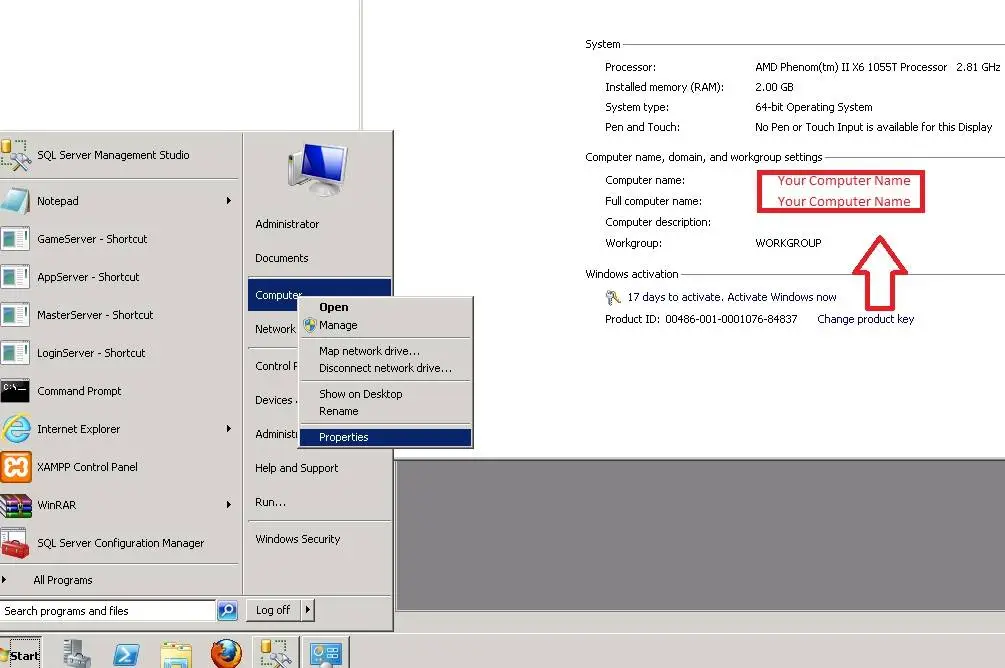The width and height of the screenshot is (1005, 668).
Task: Launch Notepad from Start menu icon
Action: pos(15,201)
